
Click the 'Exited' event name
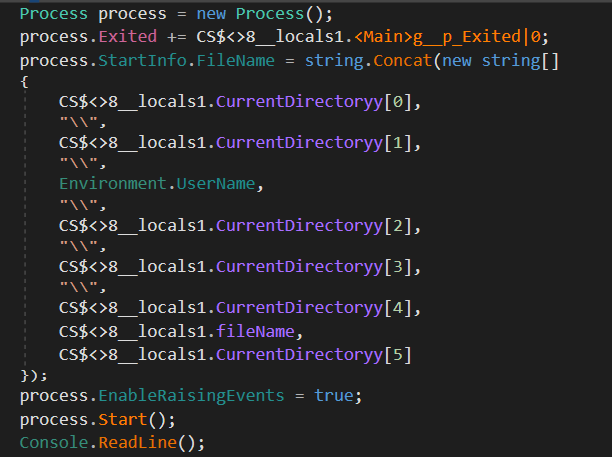(128, 37)
